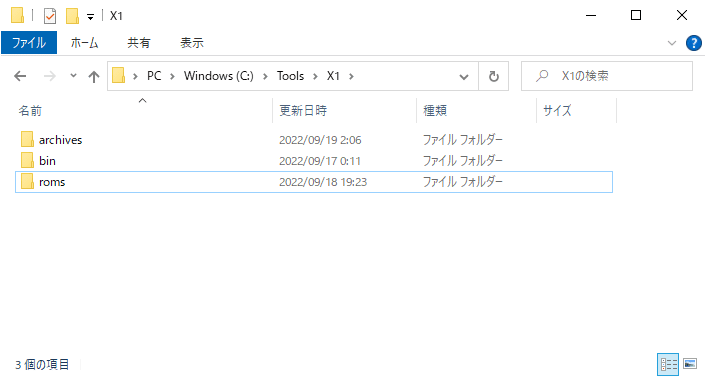Sort by サイズ column header
Image resolution: width=706 pixels, height=377 pixels.
[557, 111]
